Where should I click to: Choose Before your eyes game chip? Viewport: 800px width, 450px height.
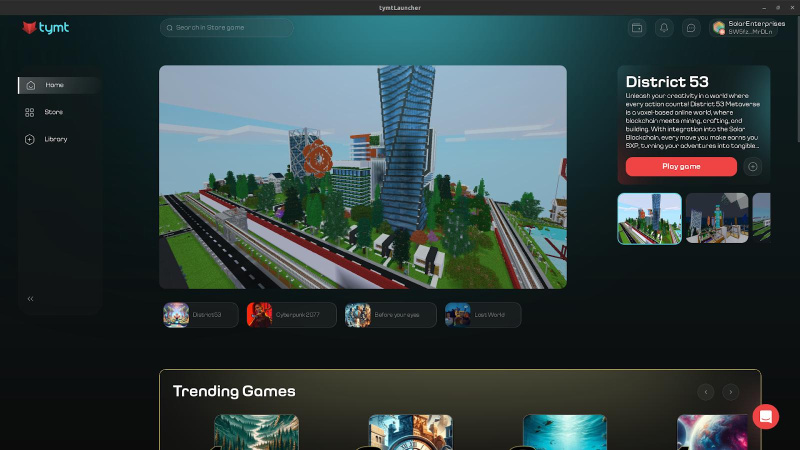(390, 315)
